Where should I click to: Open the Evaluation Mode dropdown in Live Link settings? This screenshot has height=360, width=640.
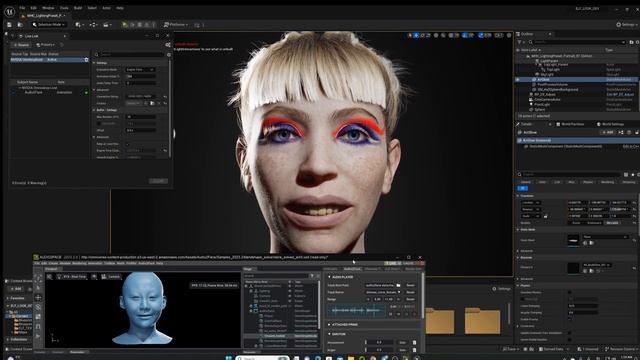[x=140, y=70]
